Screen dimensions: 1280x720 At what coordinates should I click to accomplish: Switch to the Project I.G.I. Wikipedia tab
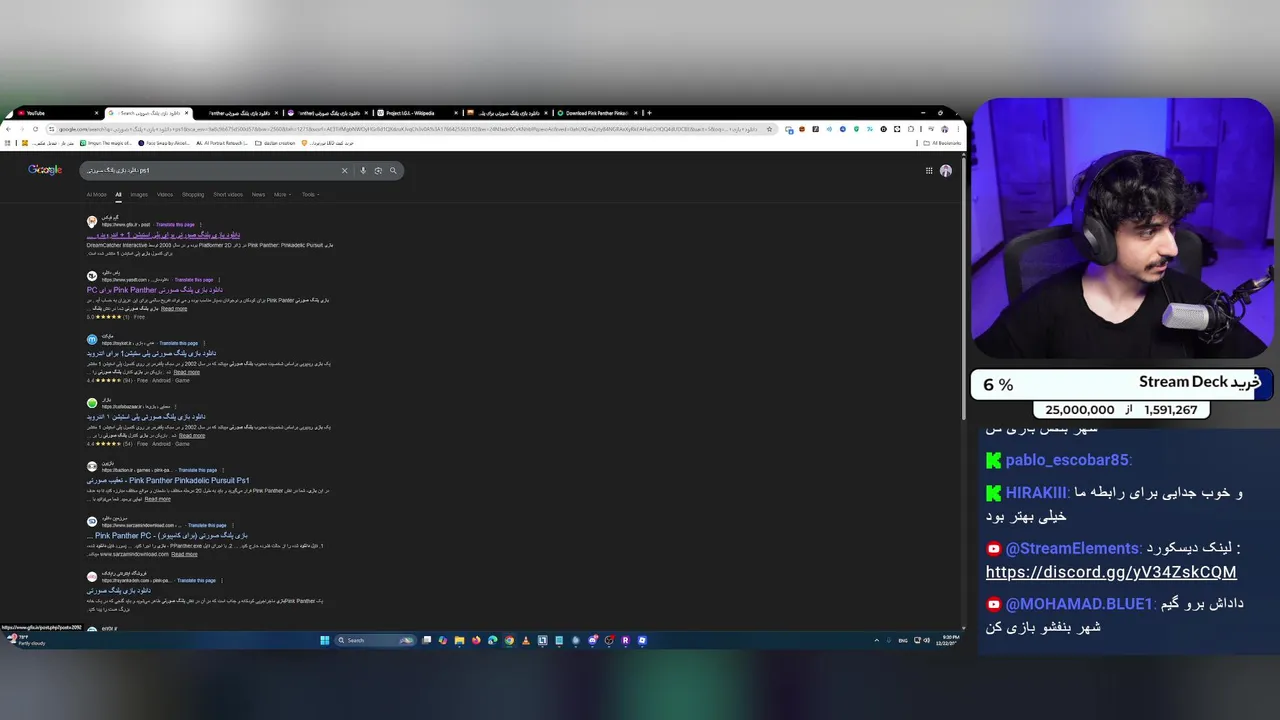pyautogui.click(x=418, y=113)
